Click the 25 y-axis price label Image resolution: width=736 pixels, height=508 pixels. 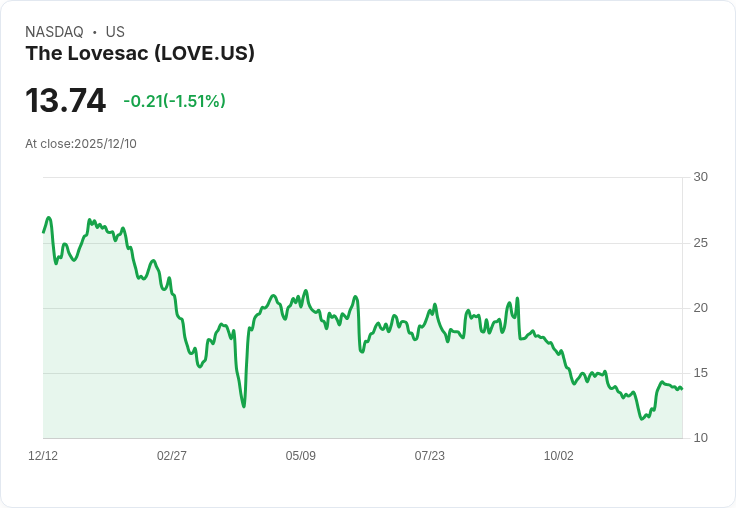[700, 243]
